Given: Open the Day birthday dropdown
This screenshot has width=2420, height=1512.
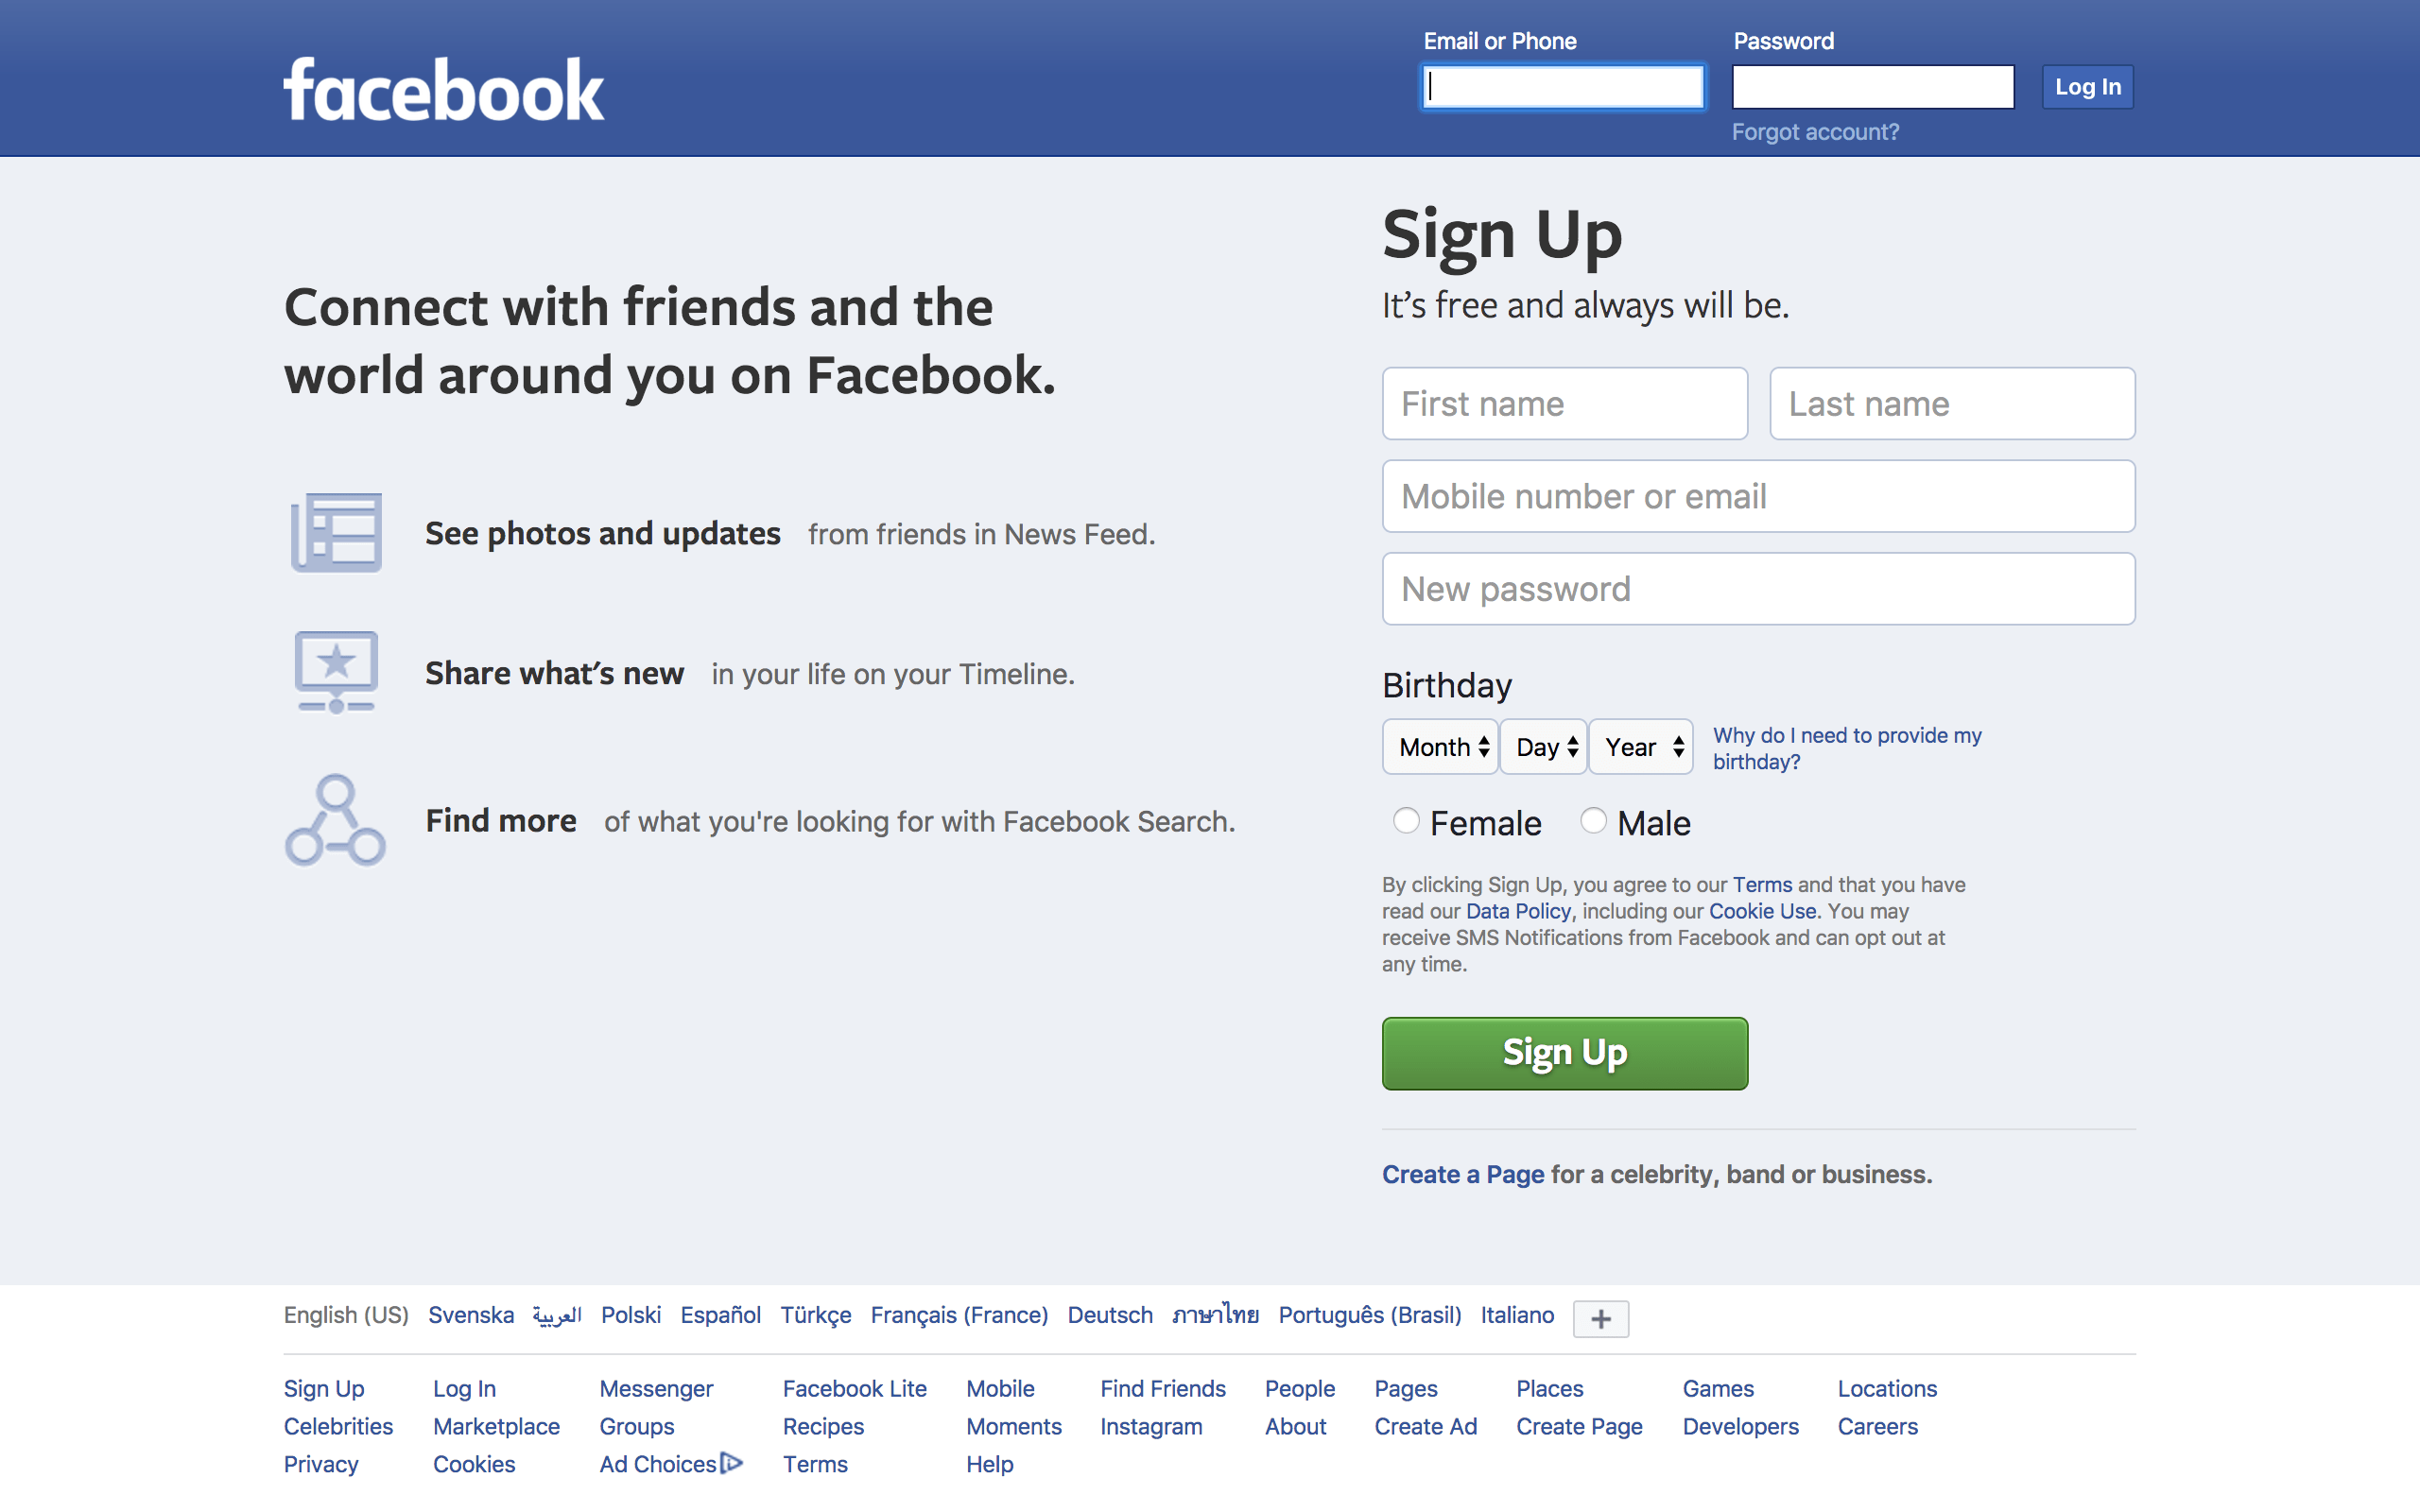Looking at the screenshot, I should 1544,747.
